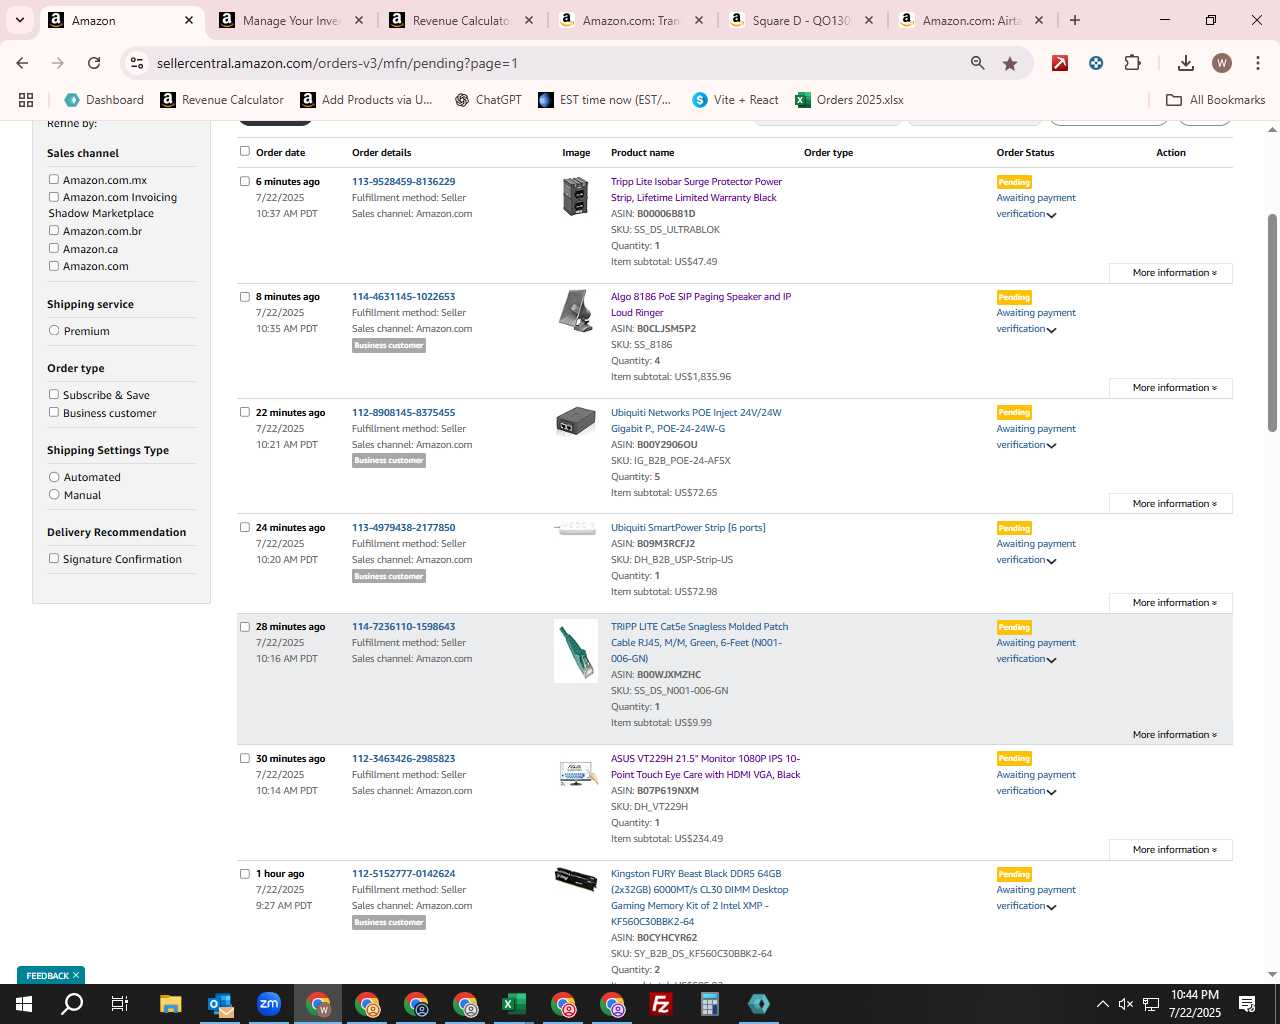Click the green Cat5e patch cable image
The width and height of the screenshot is (1280, 1024).
pos(576,651)
